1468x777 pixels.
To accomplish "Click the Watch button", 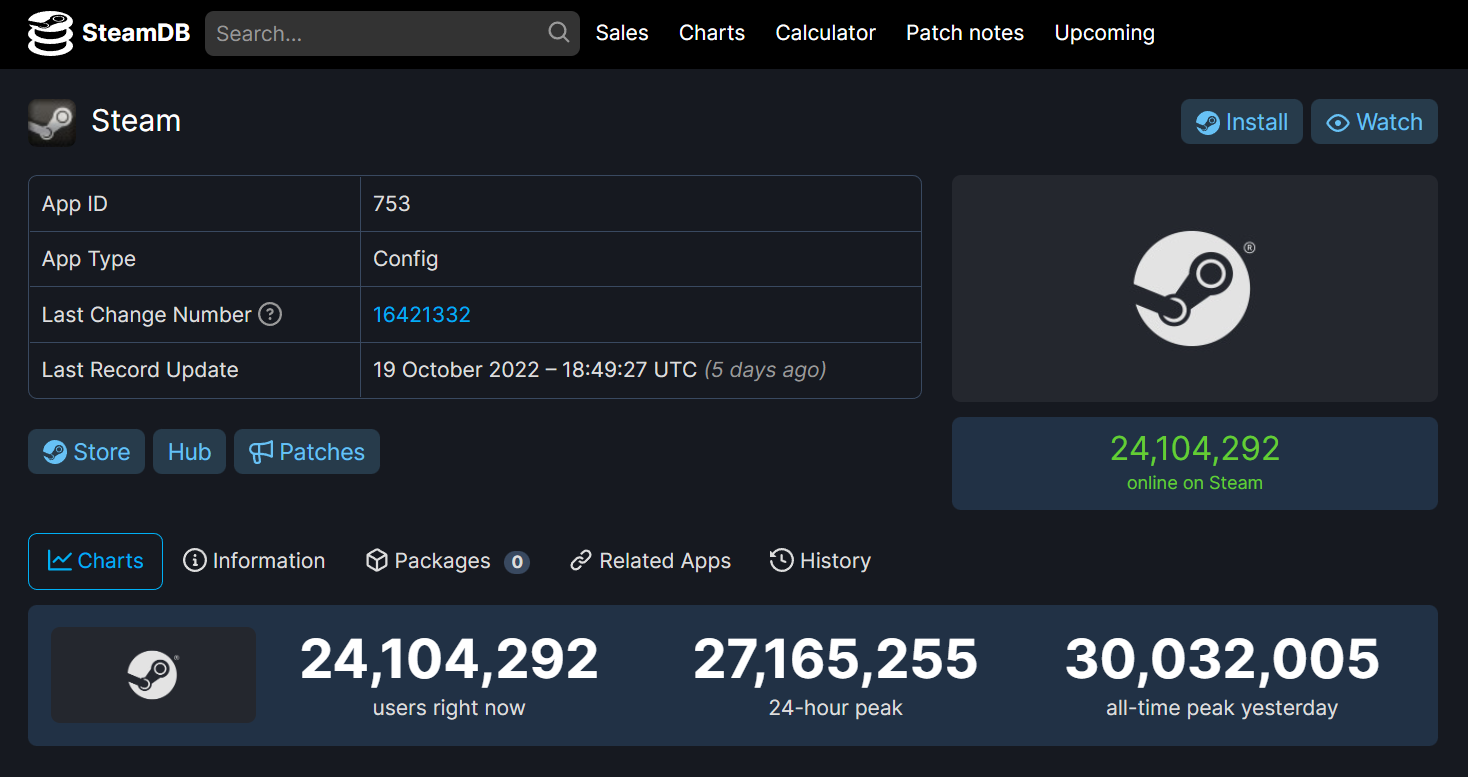I will point(1374,122).
